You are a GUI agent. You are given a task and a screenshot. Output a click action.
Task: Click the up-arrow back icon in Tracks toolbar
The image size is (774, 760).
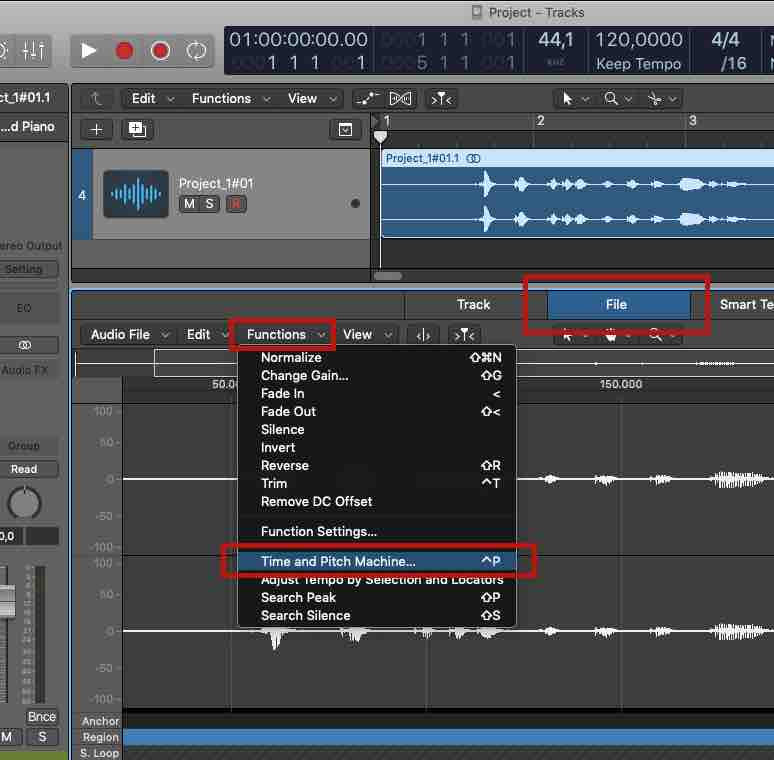[96, 99]
